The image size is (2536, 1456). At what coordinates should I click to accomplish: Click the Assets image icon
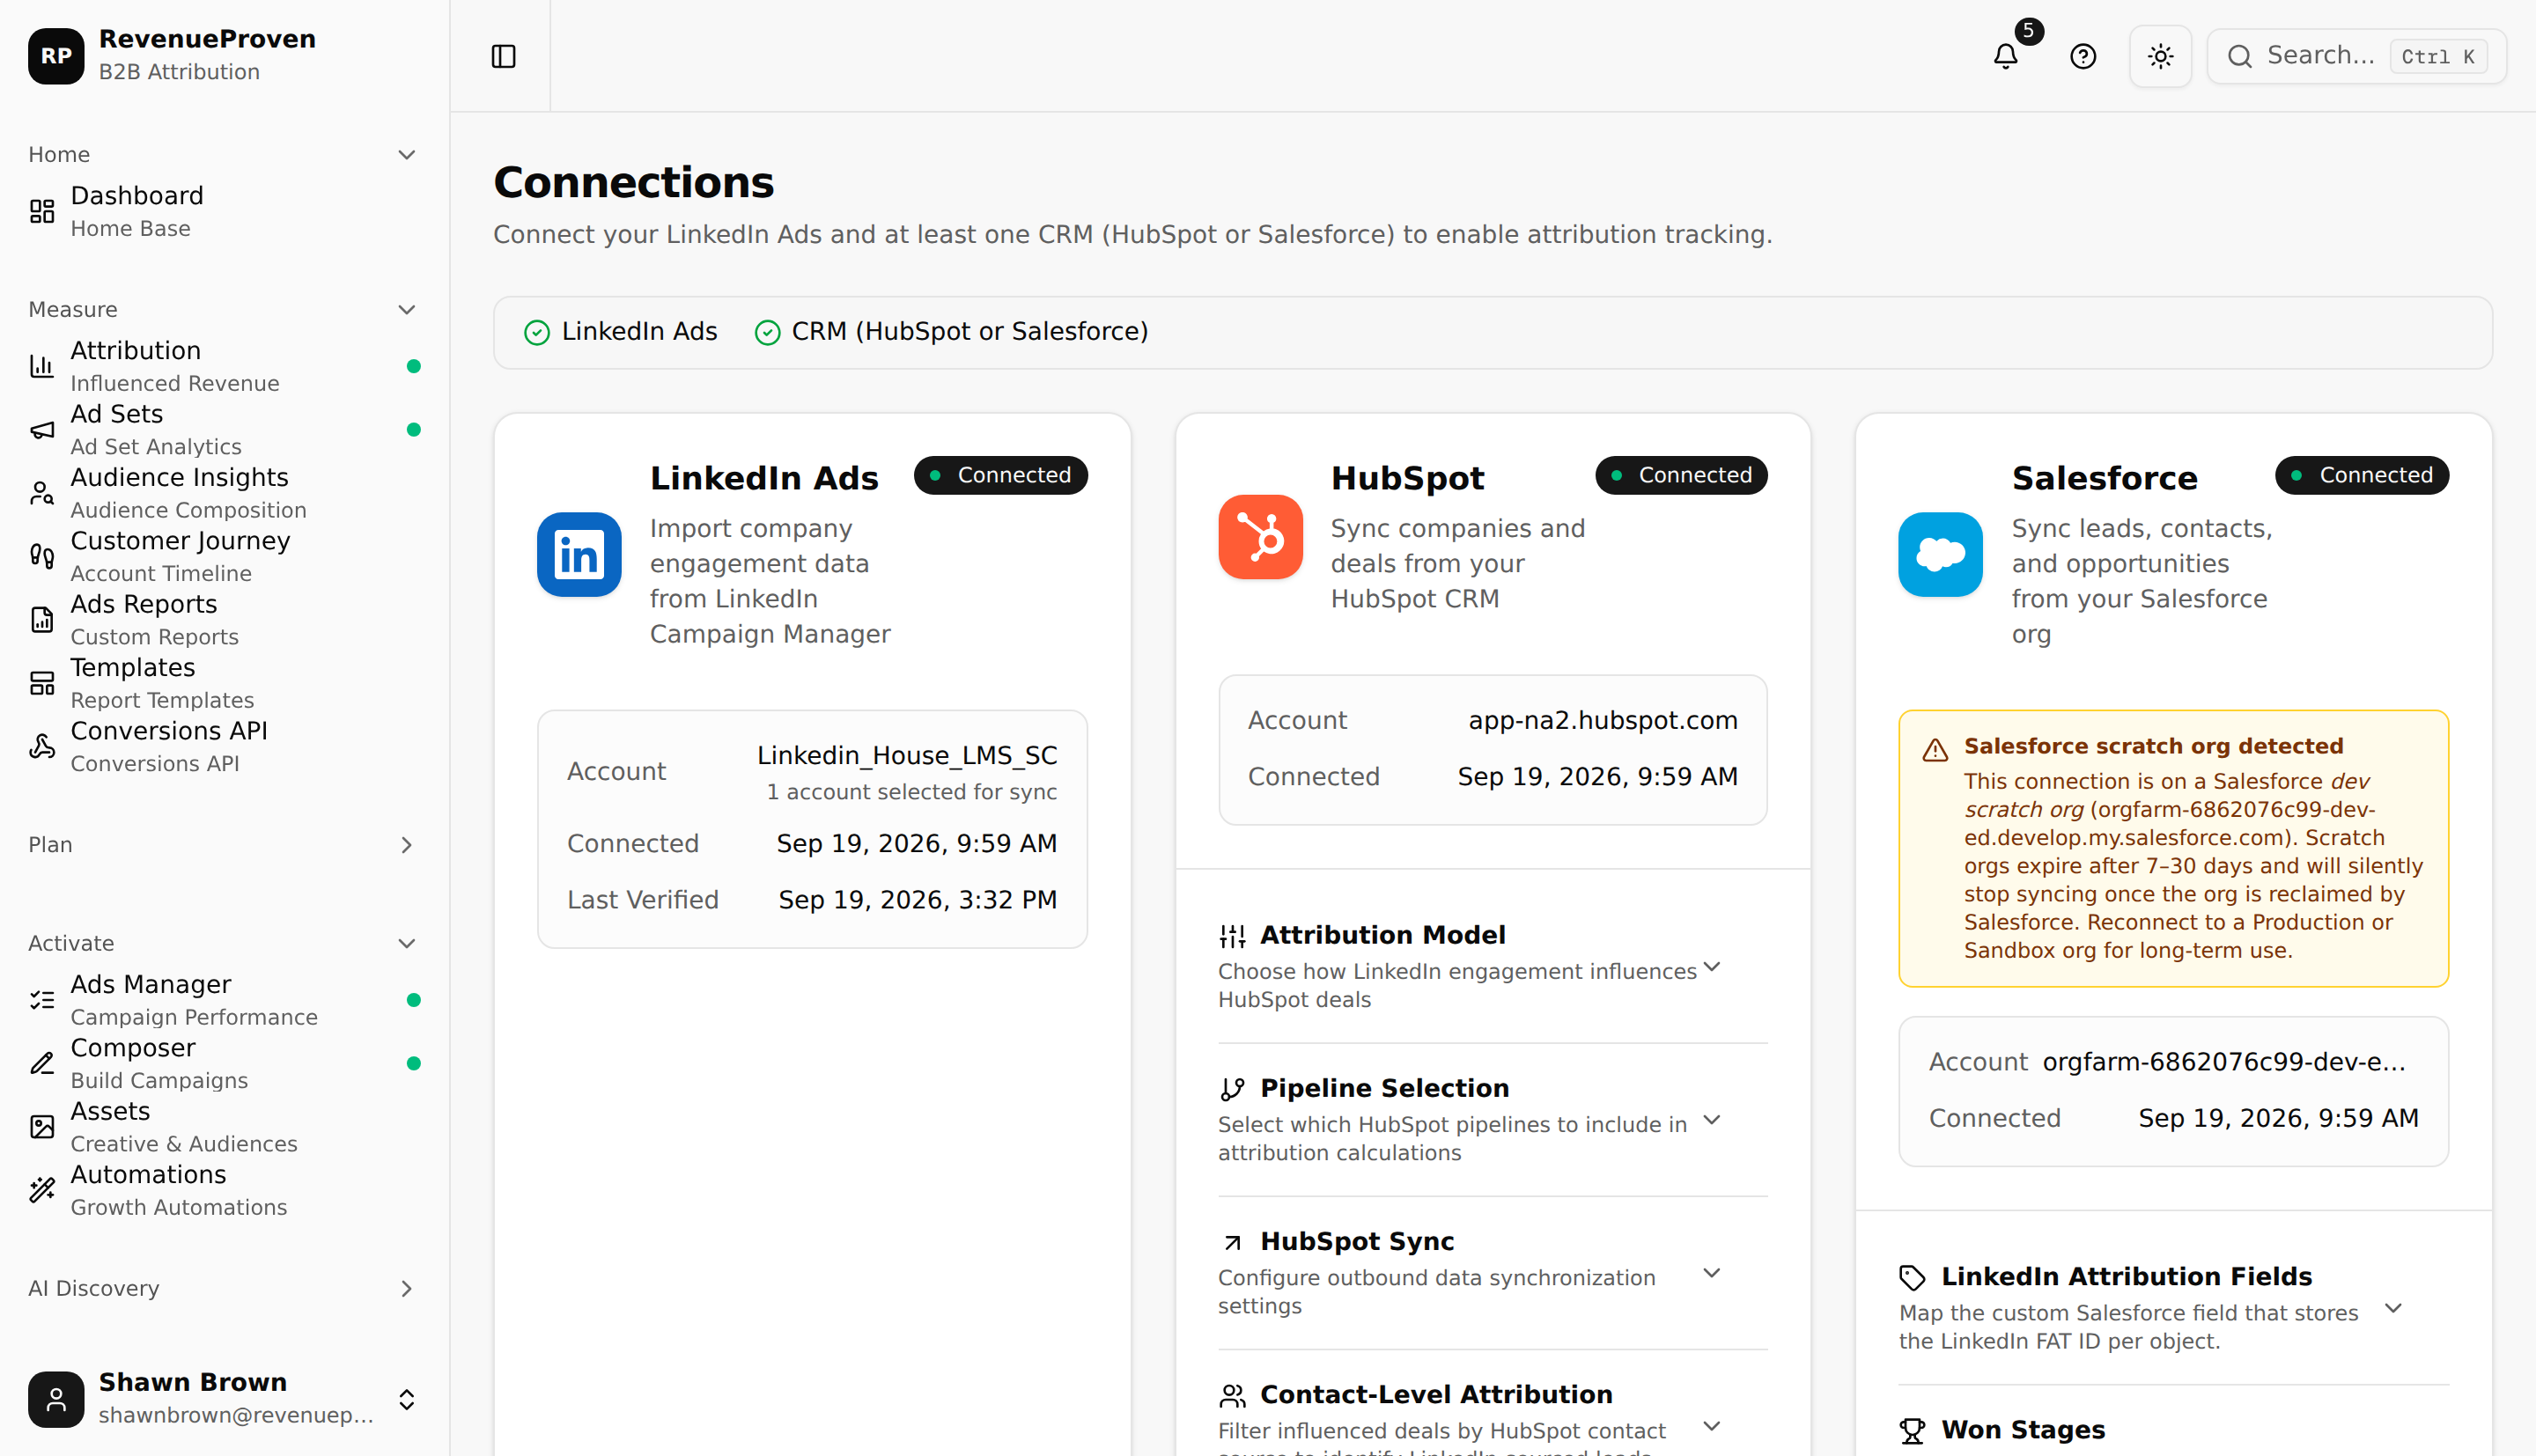coord(42,1127)
